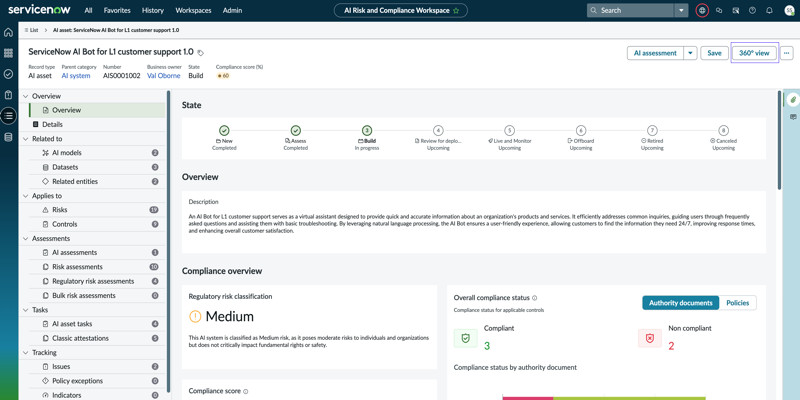Open the Val Oborne business owner link
800x400 pixels.
coord(164,76)
